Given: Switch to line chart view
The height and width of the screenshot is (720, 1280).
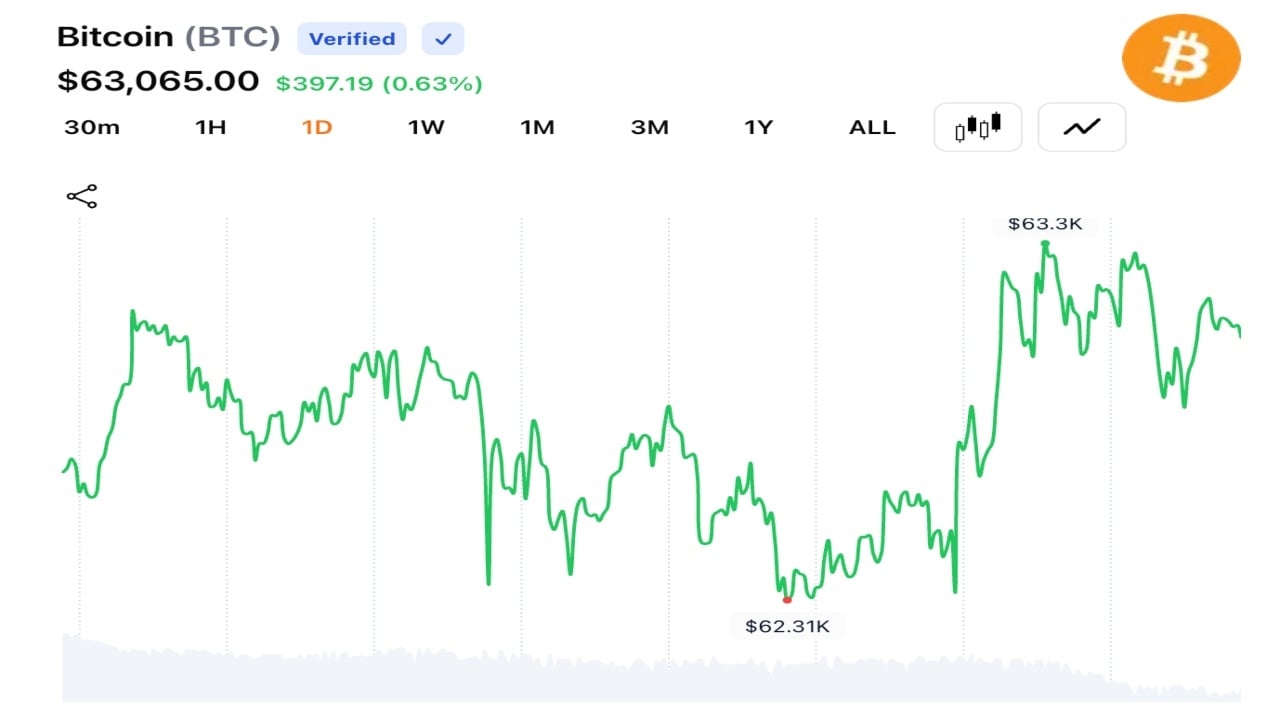Looking at the screenshot, I should point(1082,127).
